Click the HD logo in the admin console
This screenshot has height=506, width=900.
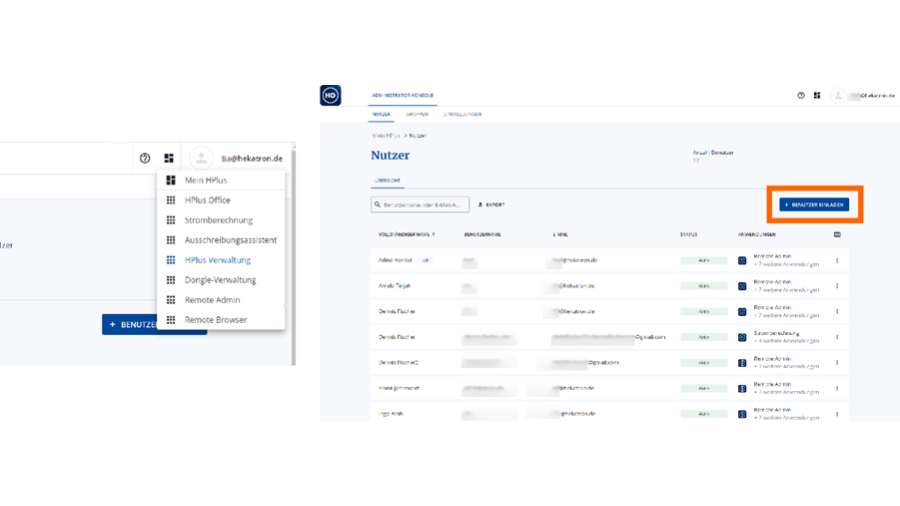330,95
